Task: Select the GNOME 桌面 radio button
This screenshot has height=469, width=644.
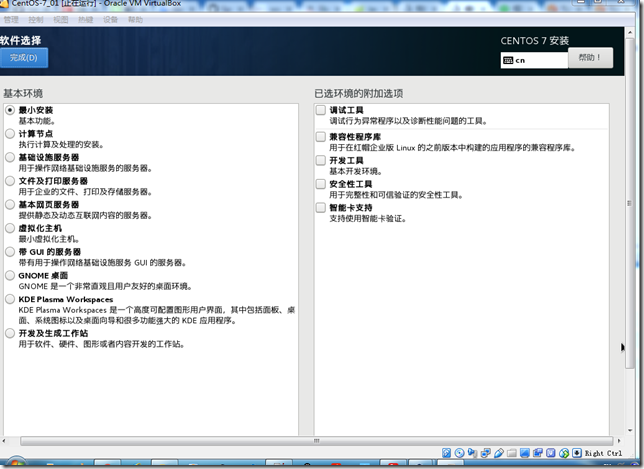Action: point(10,276)
